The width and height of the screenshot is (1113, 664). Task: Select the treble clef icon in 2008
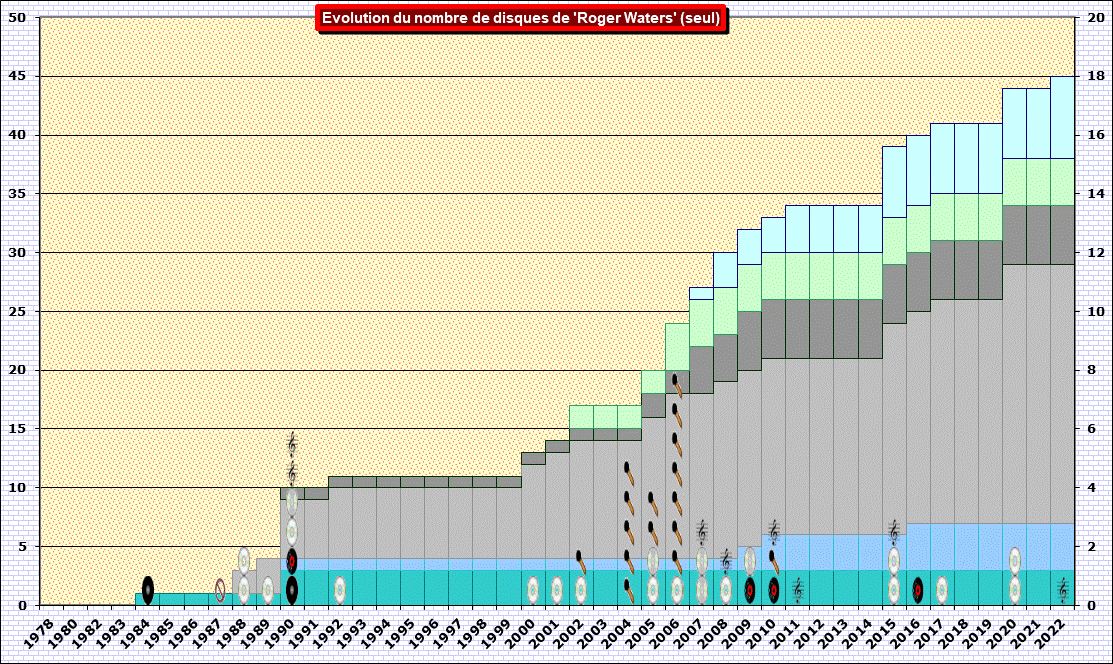tap(725, 561)
